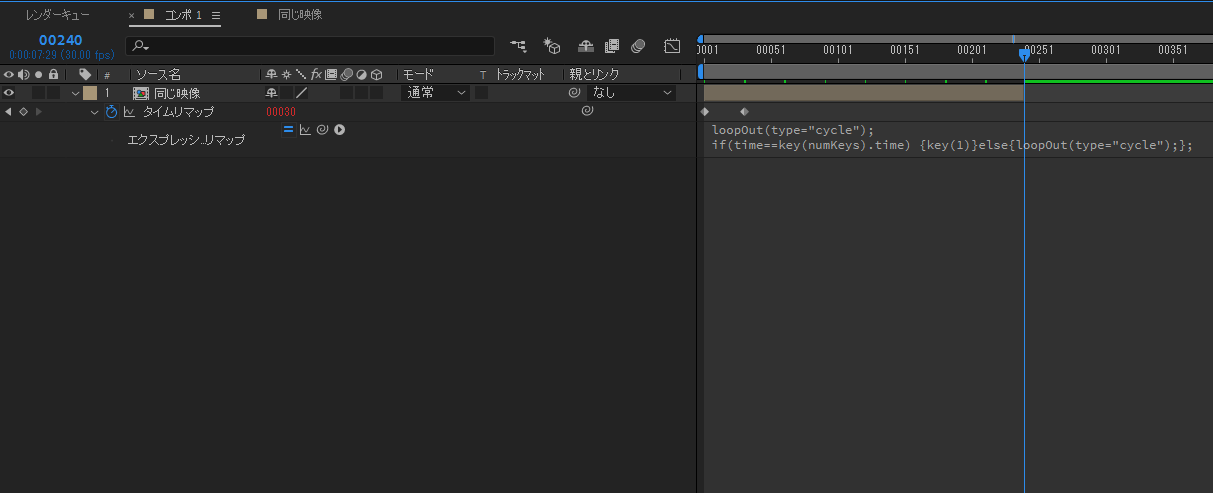Image resolution: width=1213 pixels, height=493 pixels.
Task: Switch to the レンダーキュー tab
Action: 57,15
